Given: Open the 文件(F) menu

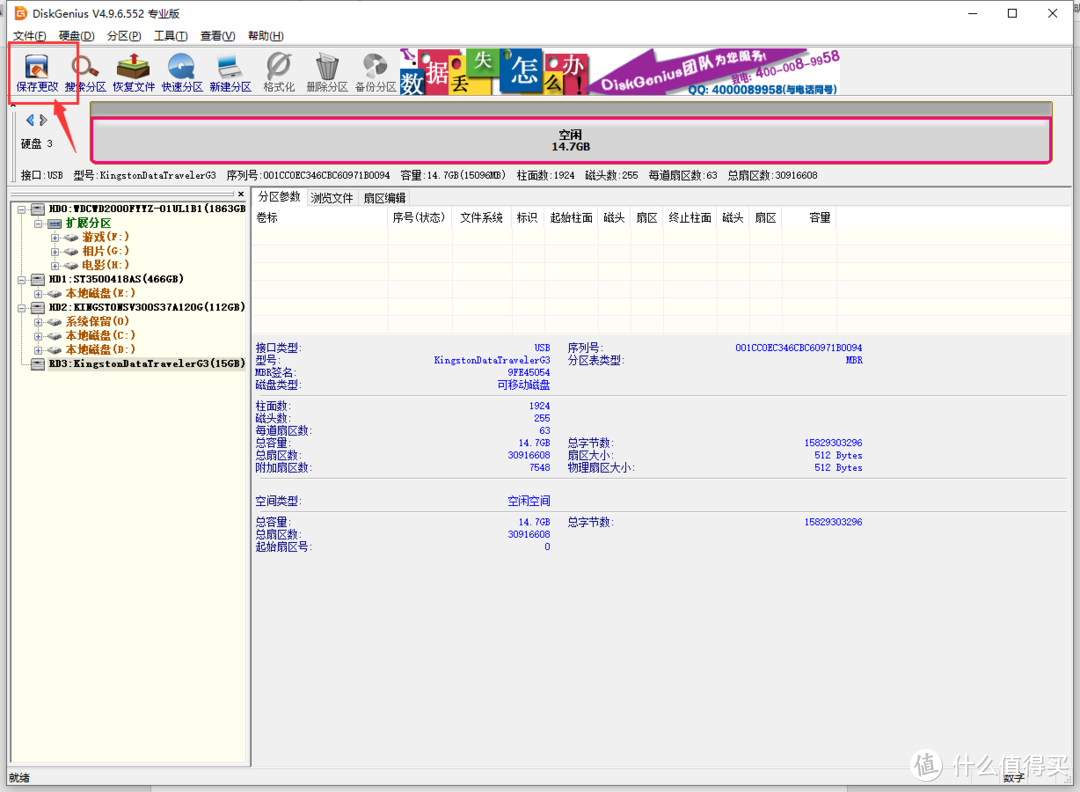Looking at the screenshot, I should click(x=29, y=36).
